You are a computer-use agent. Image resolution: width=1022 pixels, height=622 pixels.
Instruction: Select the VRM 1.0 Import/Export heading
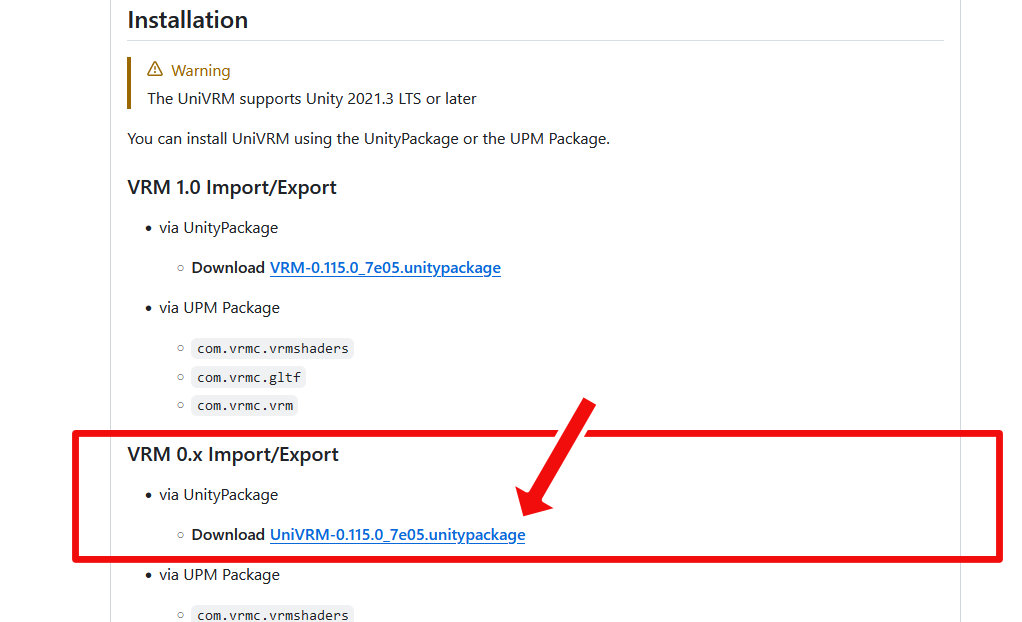232,188
